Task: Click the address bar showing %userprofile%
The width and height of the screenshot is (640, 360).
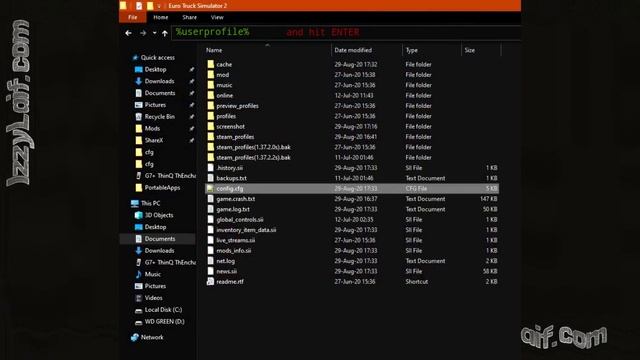Action: point(346,32)
